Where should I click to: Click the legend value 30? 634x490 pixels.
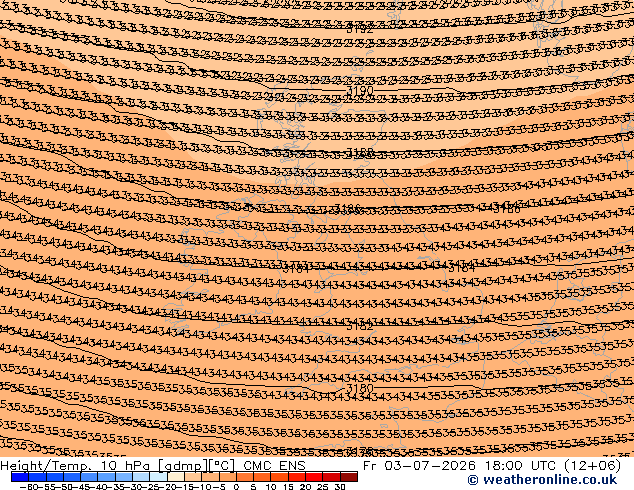coord(340,486)
